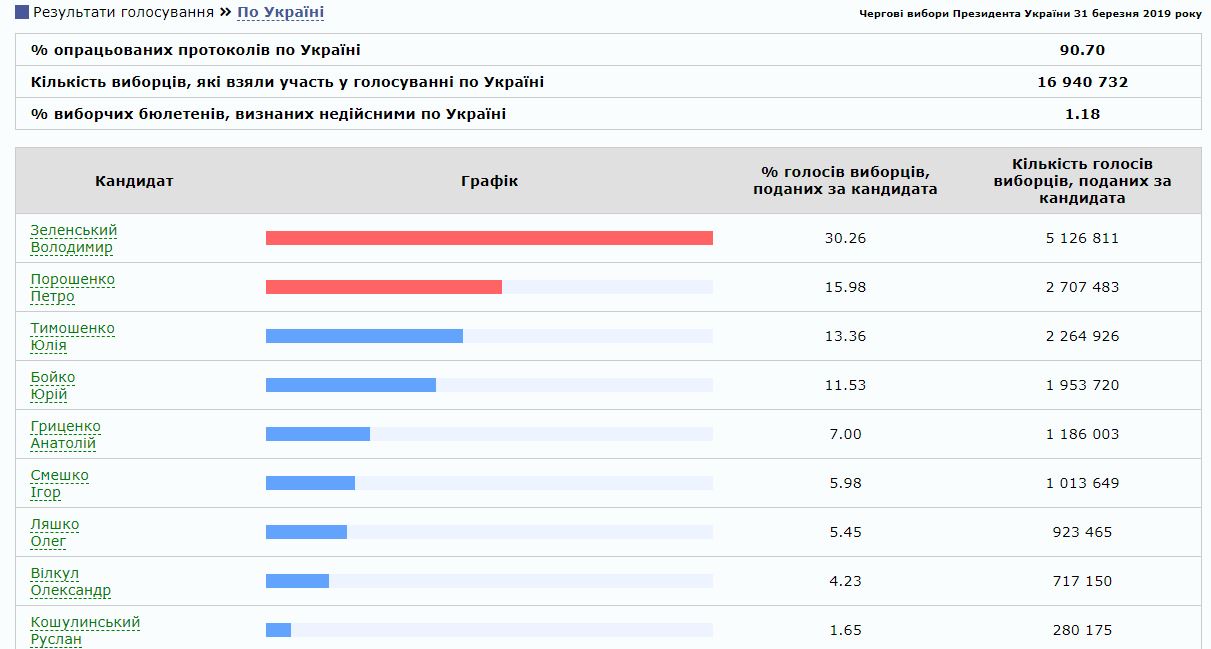This screenshot has height=649, width=1211.
Task: Select the Порошенко Петро candidate link
Action: point(72,287)
